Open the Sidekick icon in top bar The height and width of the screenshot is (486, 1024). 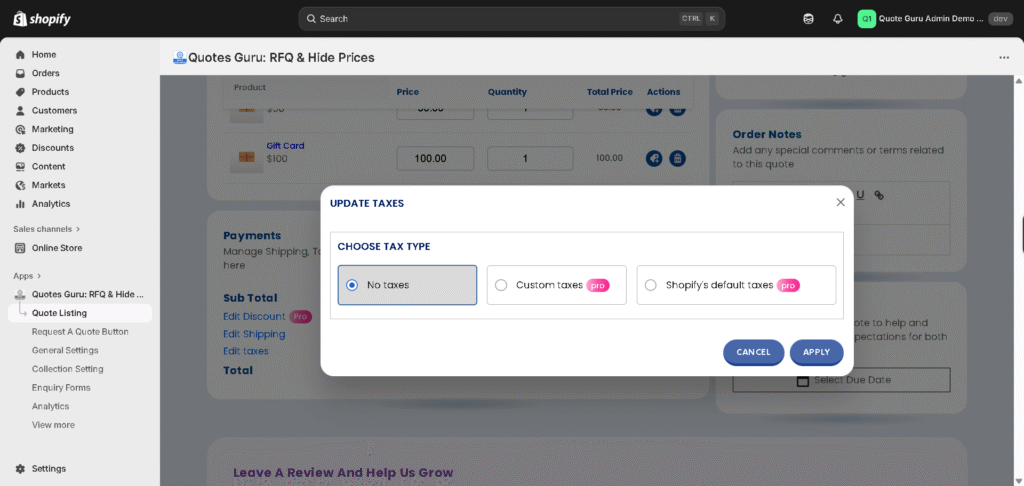point(808,19)
